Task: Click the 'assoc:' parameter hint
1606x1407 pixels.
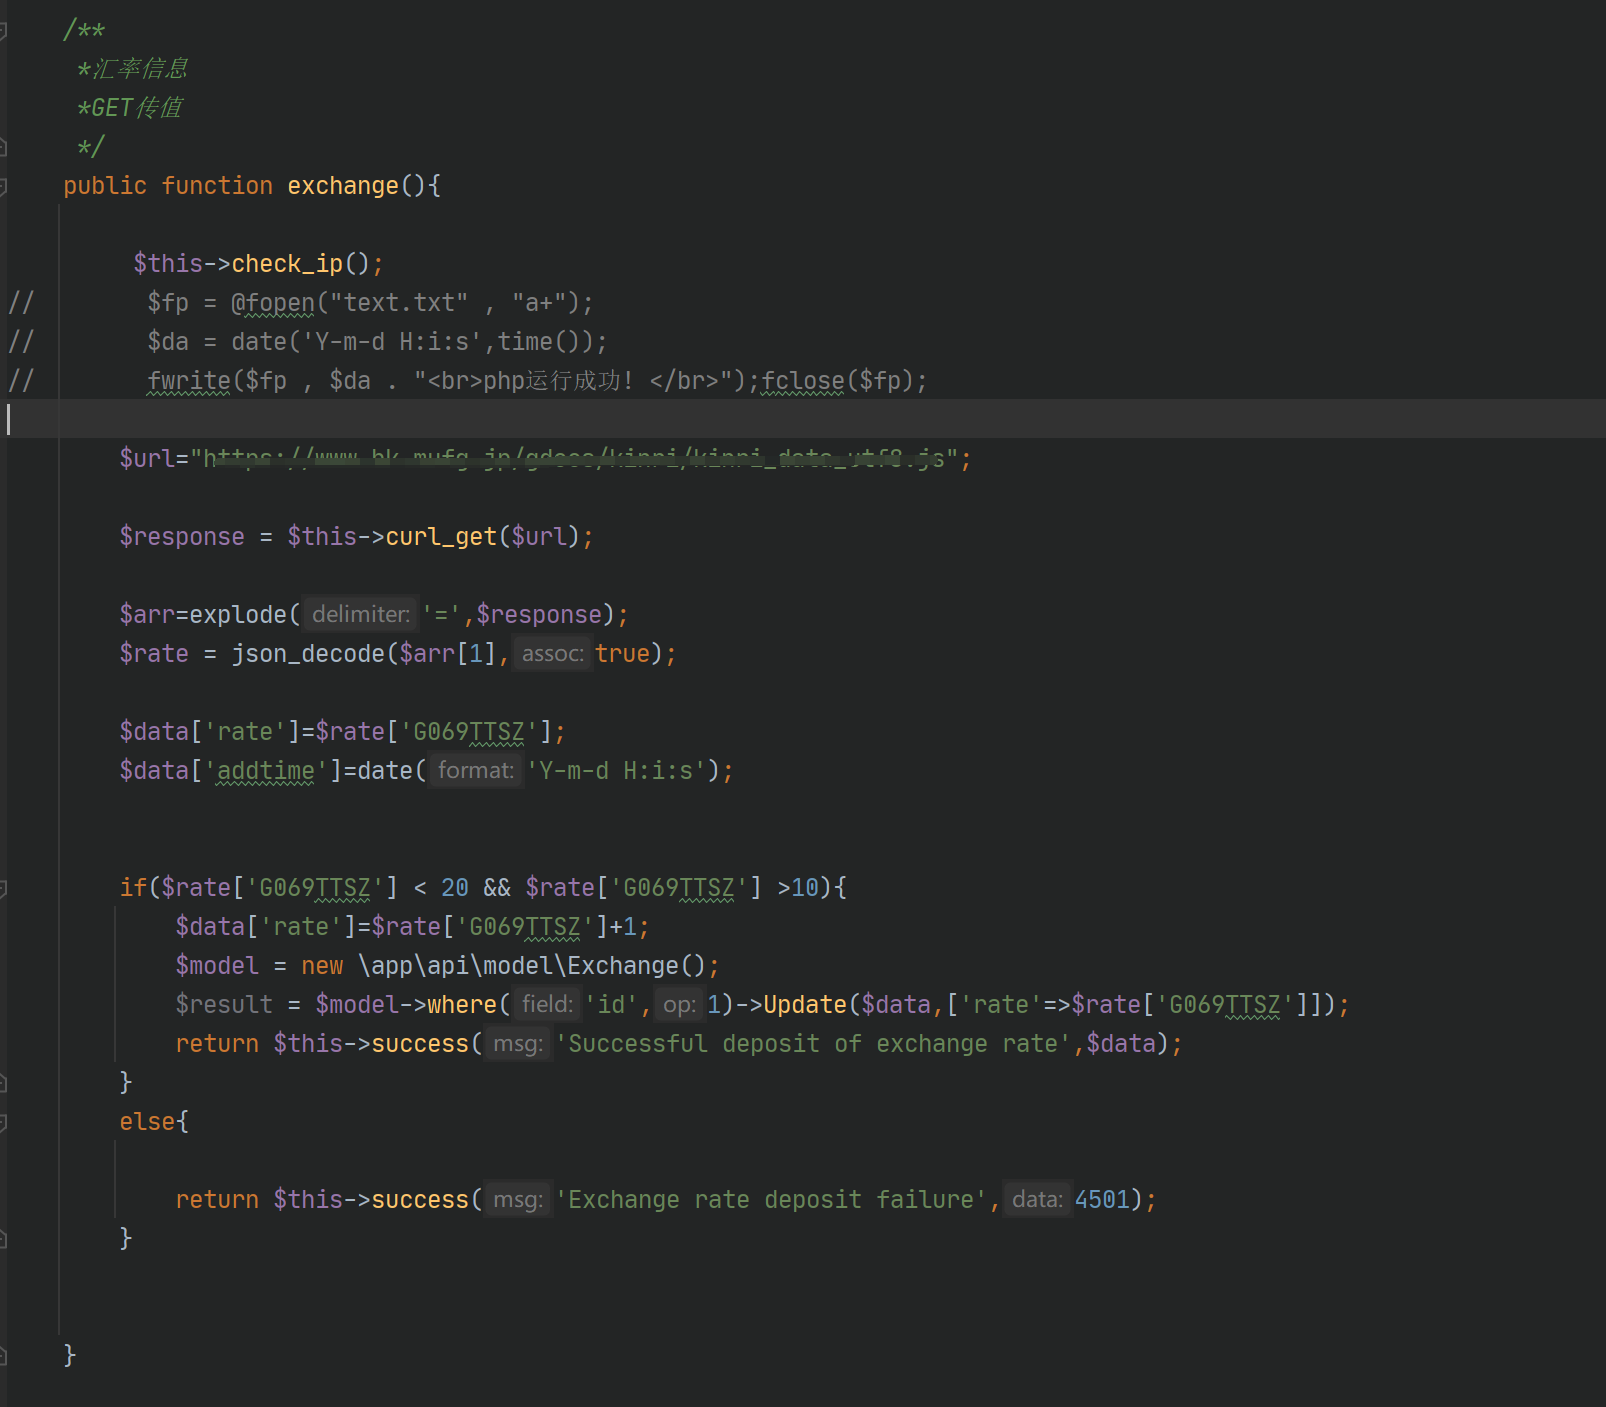Action: [x=552, y=653]
